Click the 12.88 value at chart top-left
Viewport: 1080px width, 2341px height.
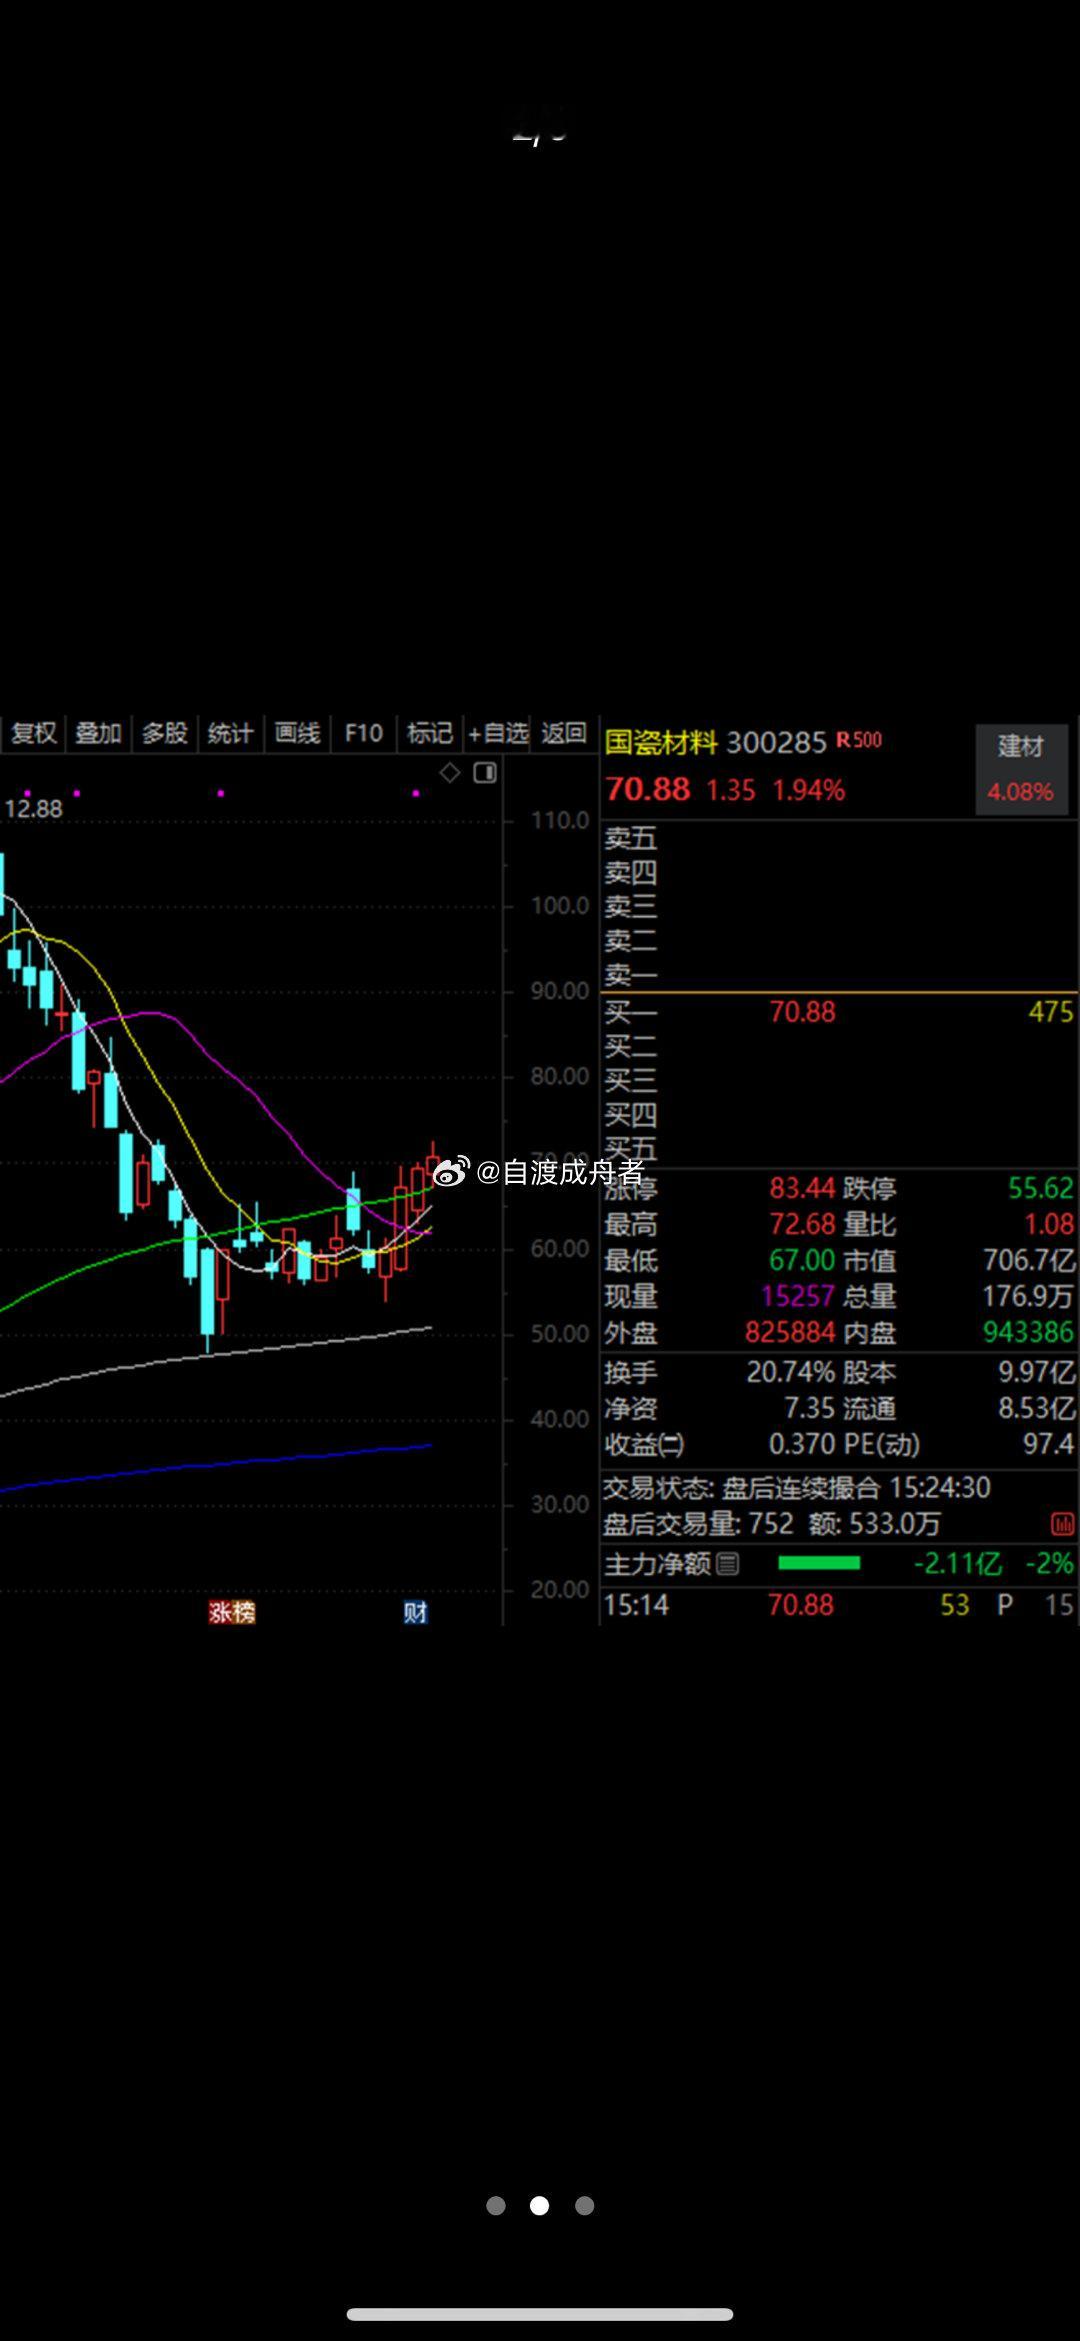coord(33,809)
